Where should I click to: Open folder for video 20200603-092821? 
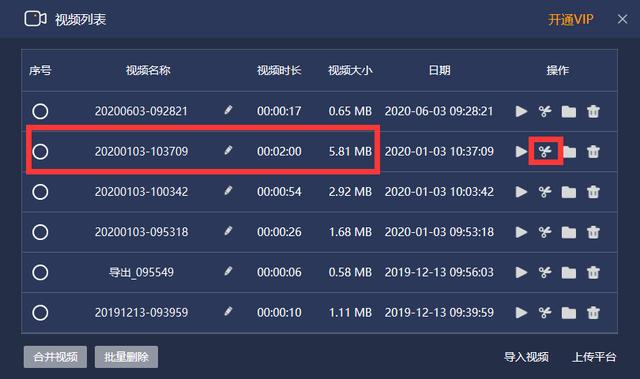[x=569, y=111]
